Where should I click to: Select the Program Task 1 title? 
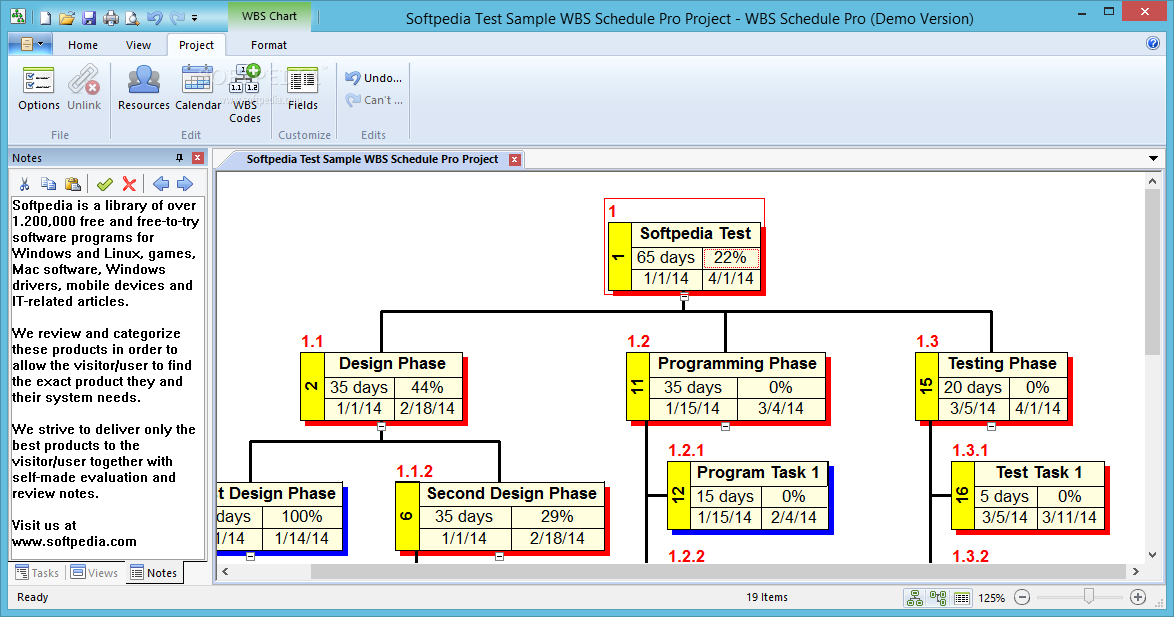(x=758, y=472)
